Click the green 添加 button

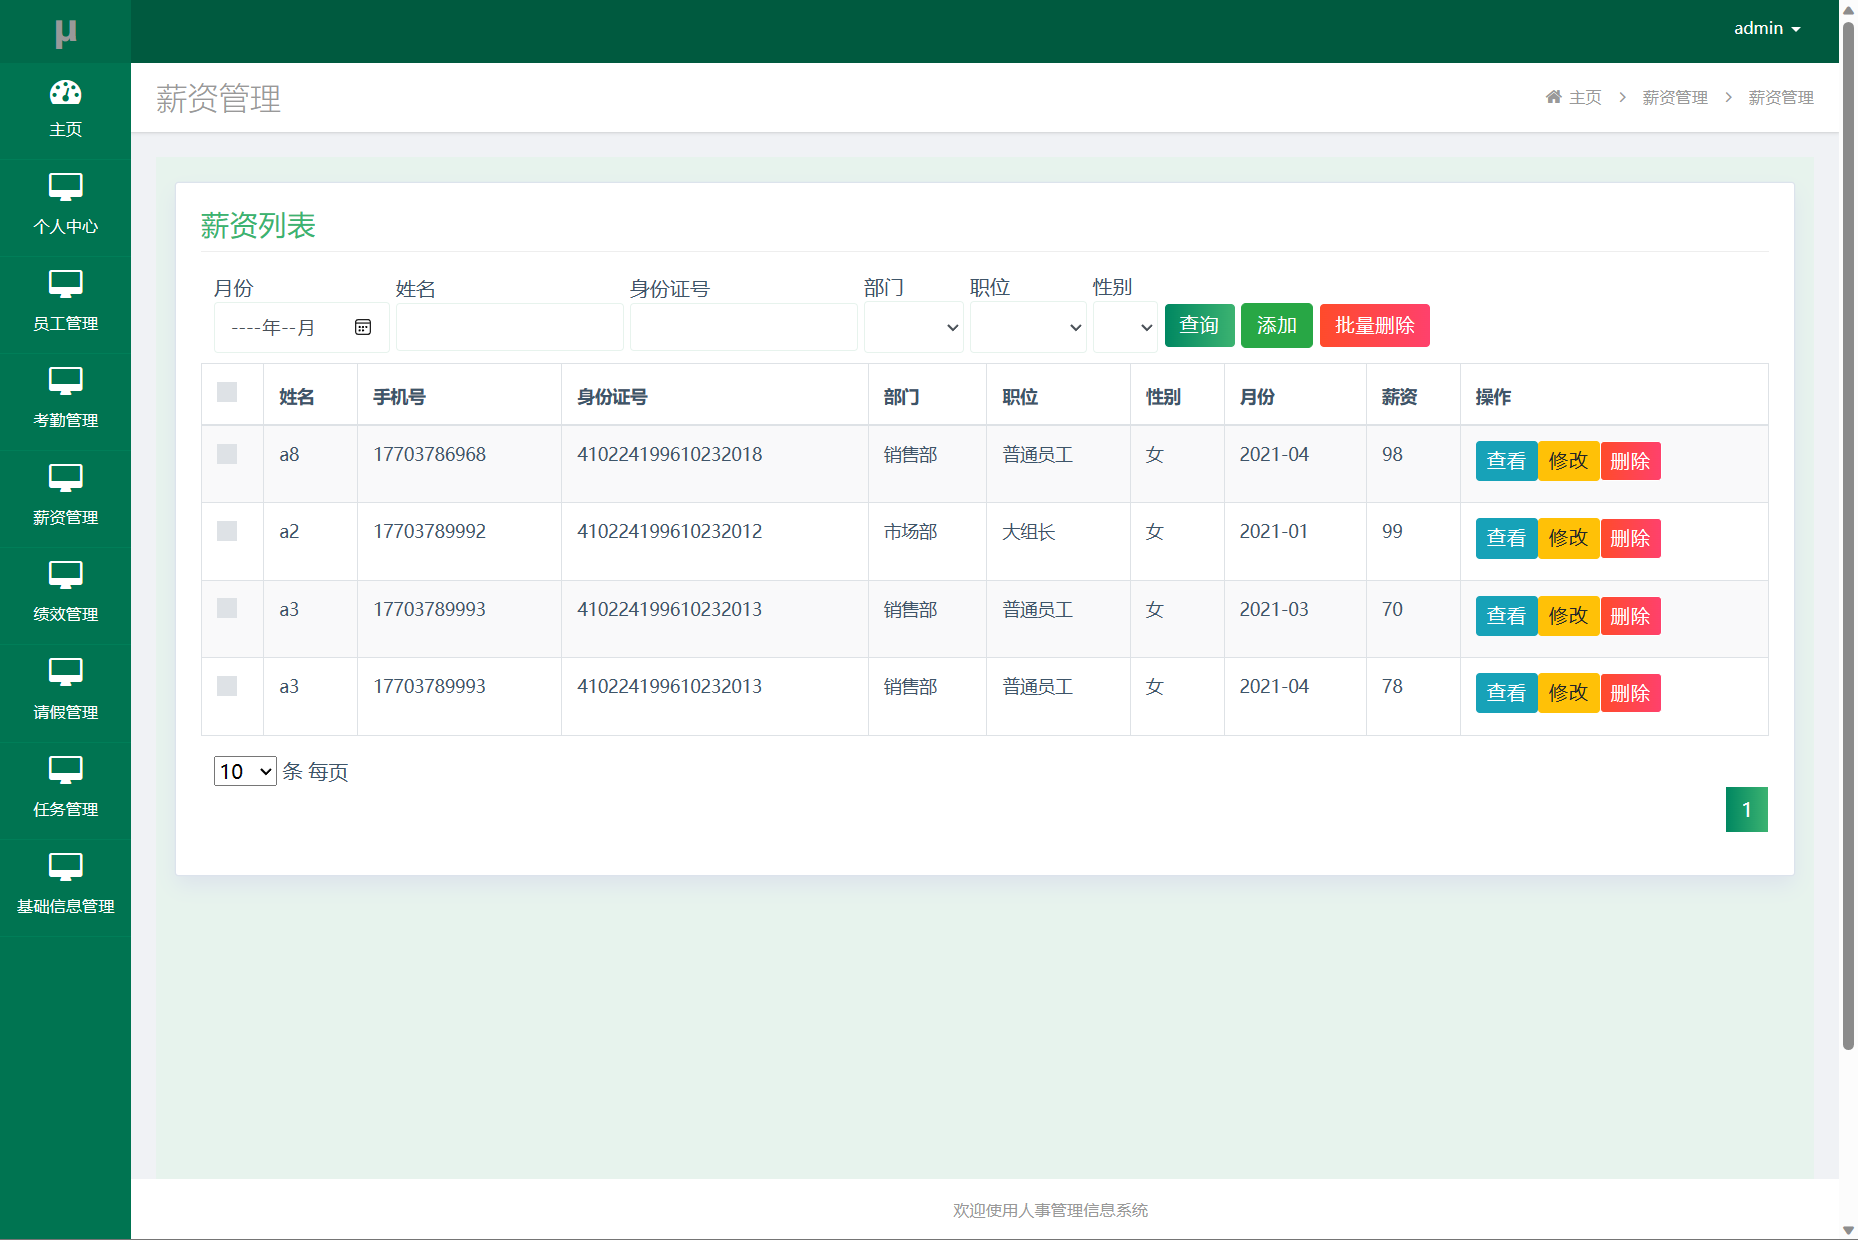click(1276, 326)
